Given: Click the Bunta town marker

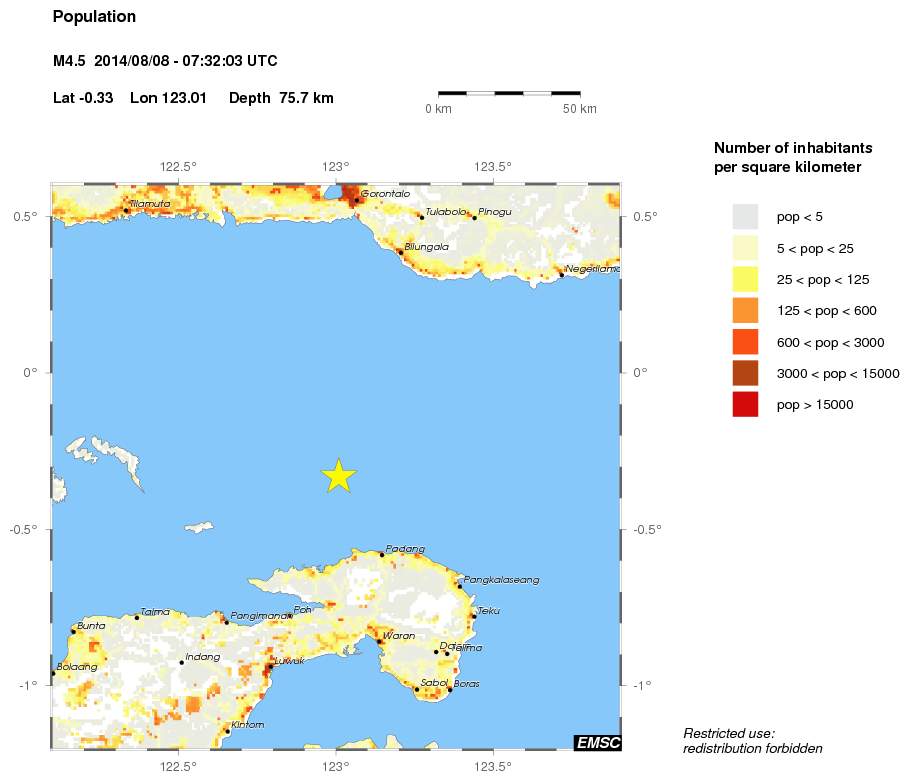Looking at the screenshot, I should coord(73,631).
